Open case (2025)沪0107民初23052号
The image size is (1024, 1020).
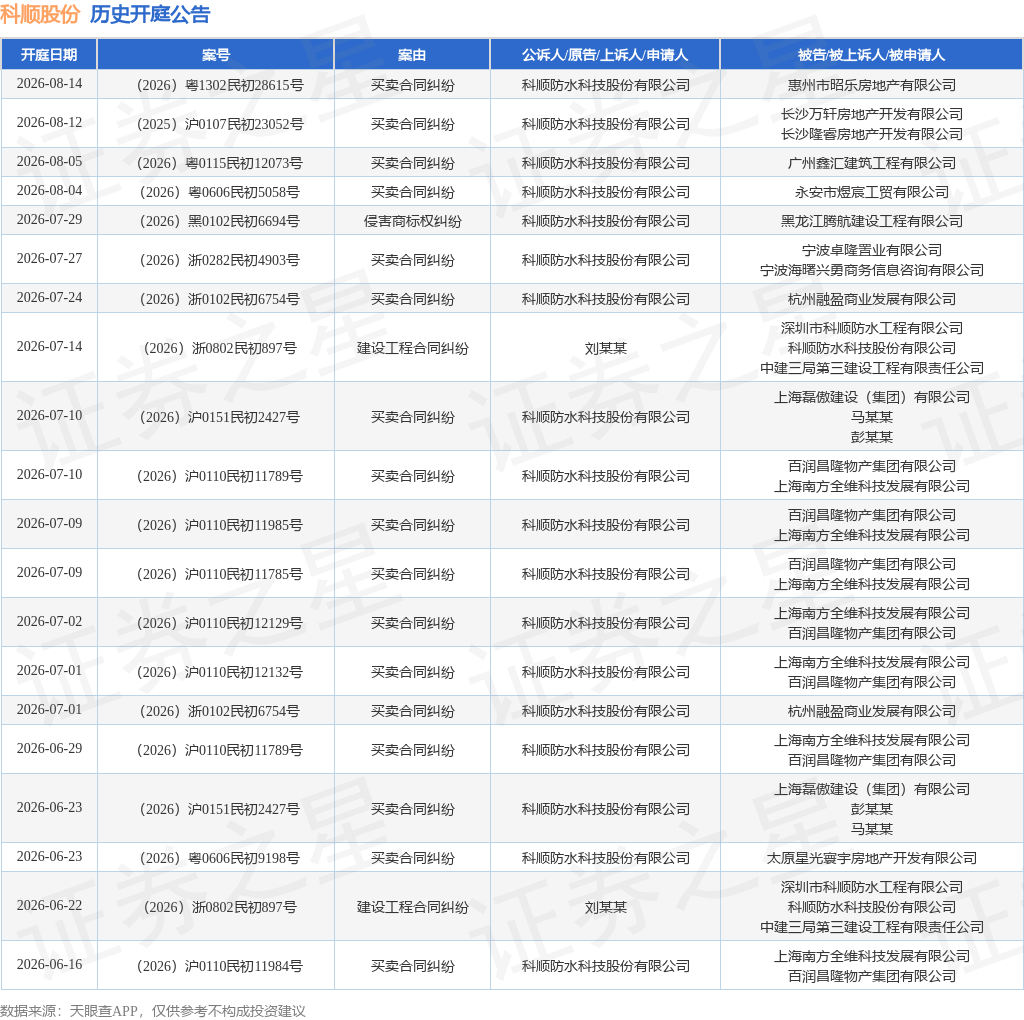tap(219, 124)
